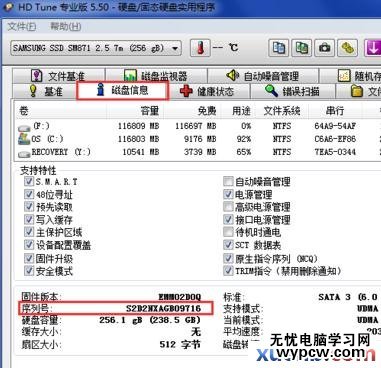The image size is (381, 368).
Task: Click the temperature thermometer icon
Action: pyautogui.click(x=200, y=48)
